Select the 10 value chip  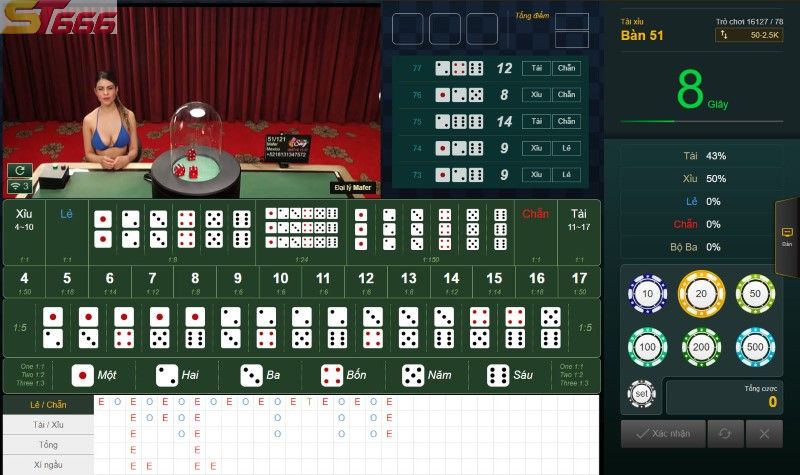pos(647,294)
